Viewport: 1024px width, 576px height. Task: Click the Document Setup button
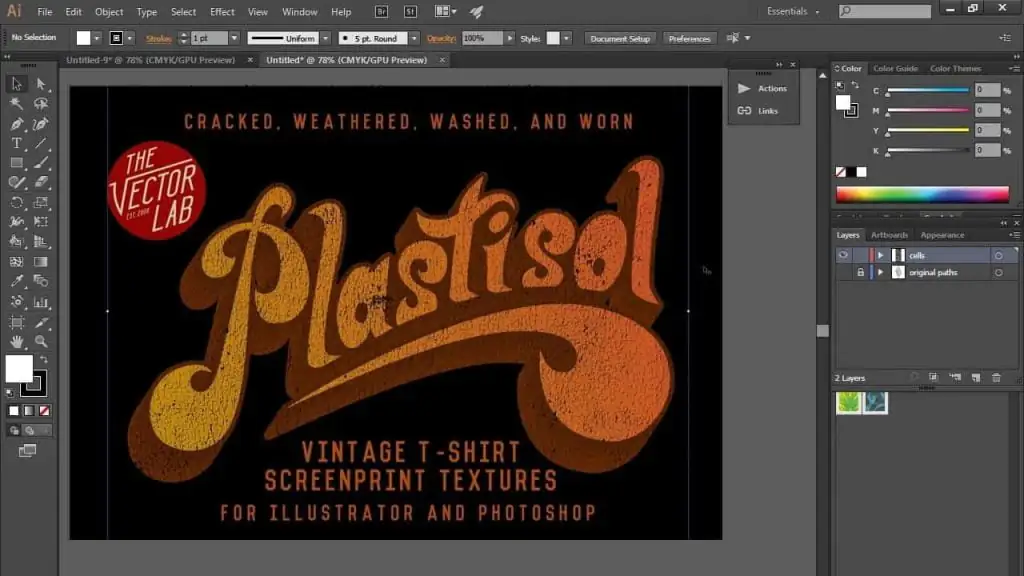coord(620,38)
